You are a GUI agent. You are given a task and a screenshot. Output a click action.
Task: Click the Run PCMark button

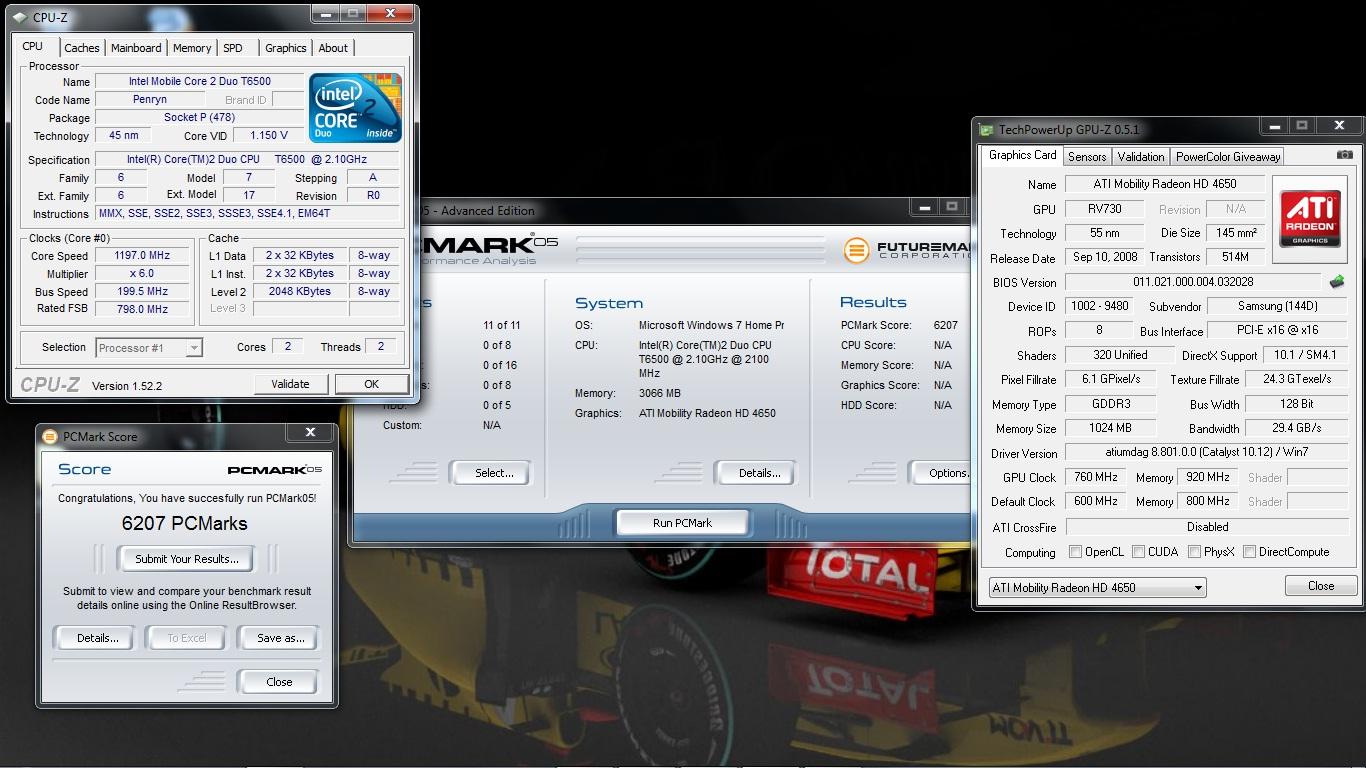click(682, 523)
